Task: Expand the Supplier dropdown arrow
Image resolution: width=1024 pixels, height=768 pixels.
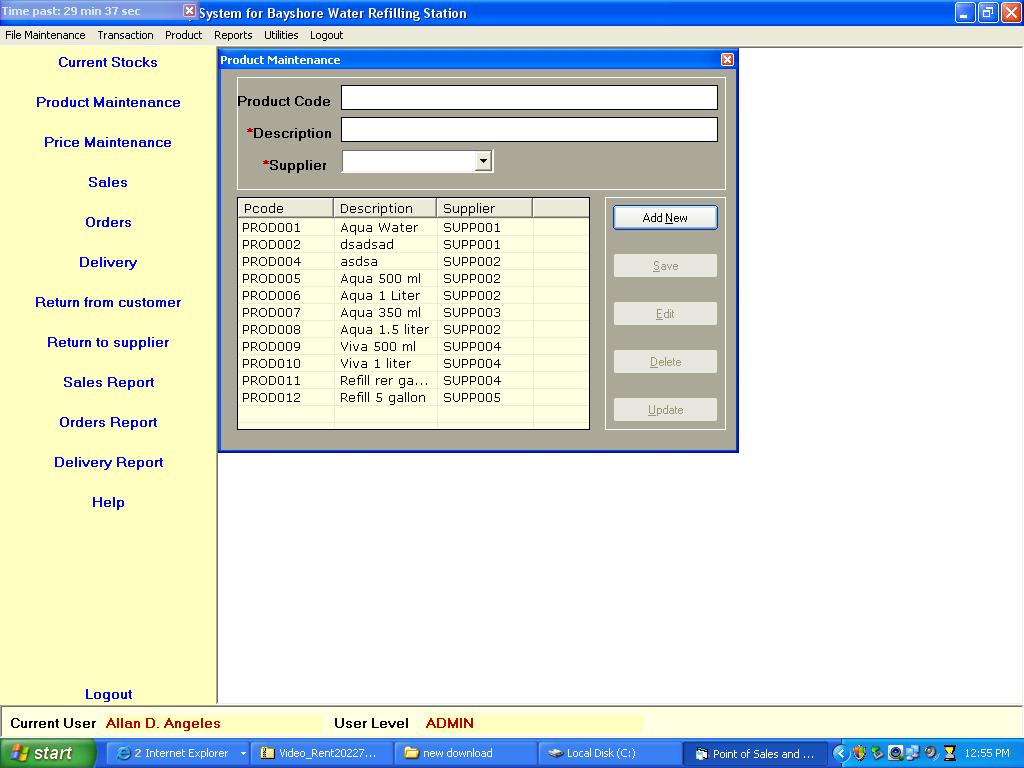Action: click(483, 161)
